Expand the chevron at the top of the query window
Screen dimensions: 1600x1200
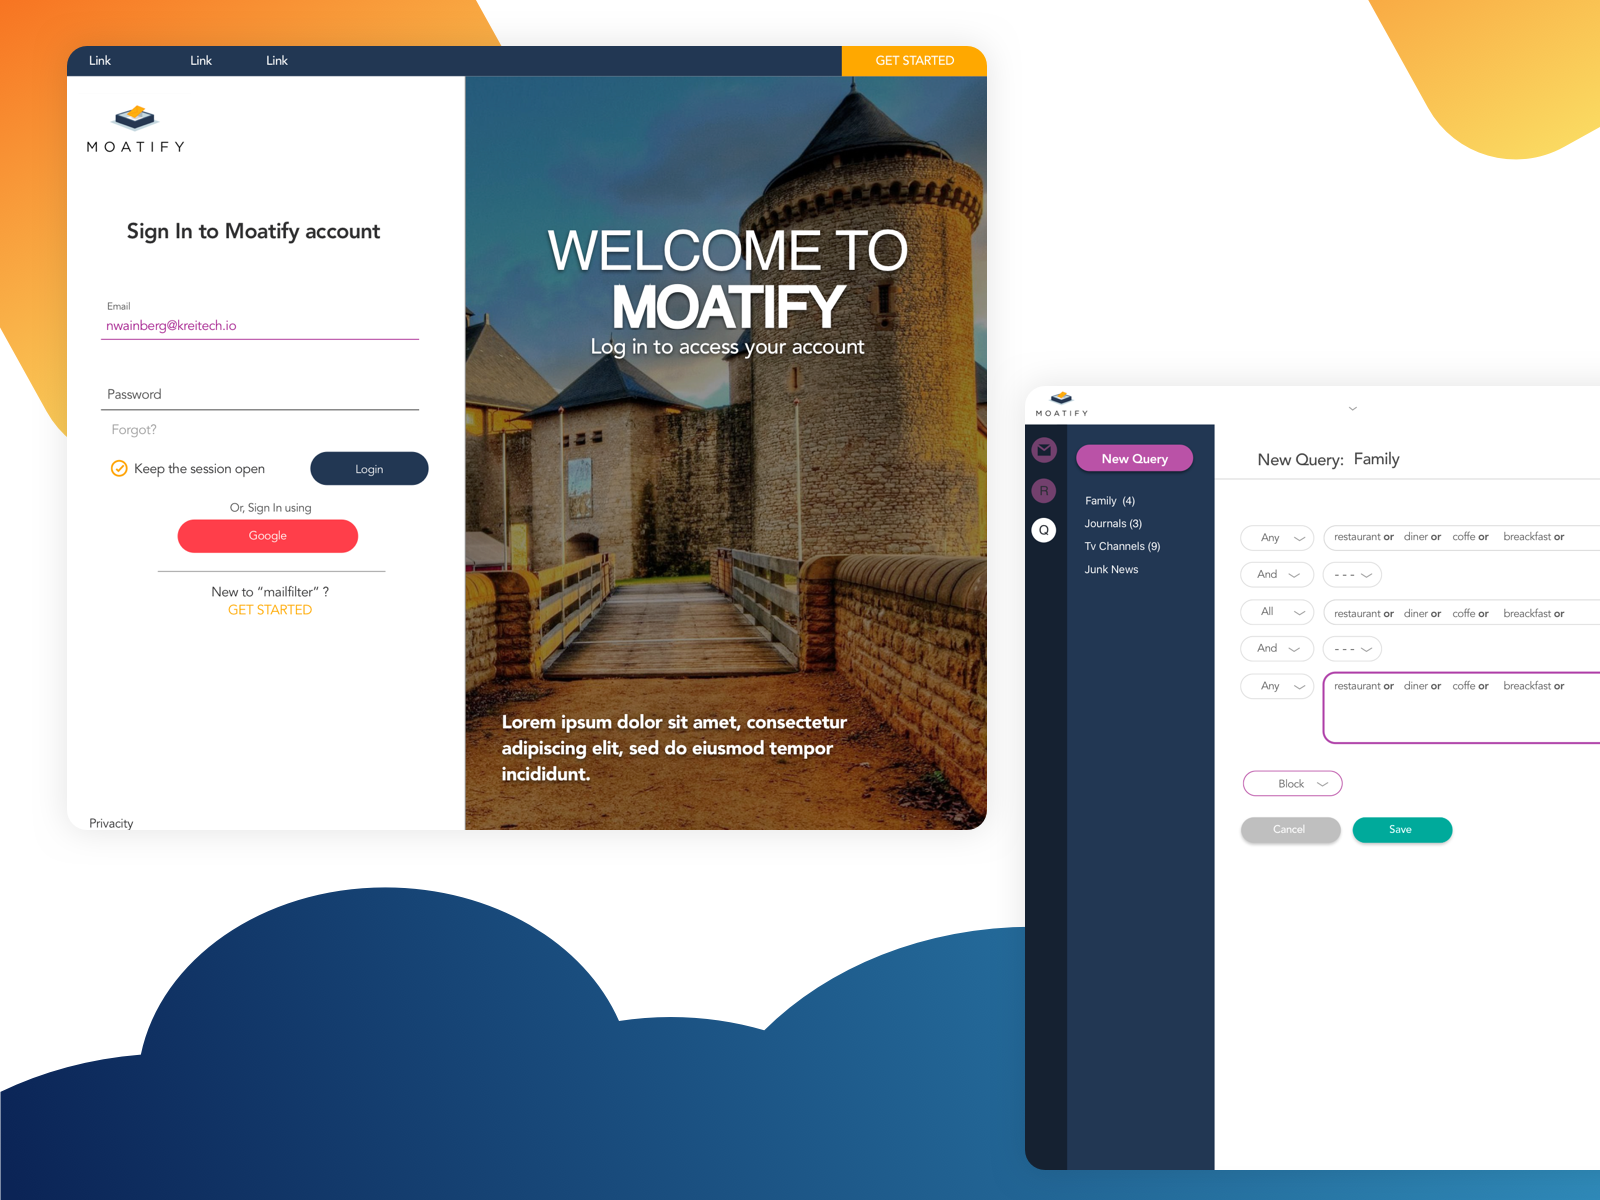click(1353, 408)
